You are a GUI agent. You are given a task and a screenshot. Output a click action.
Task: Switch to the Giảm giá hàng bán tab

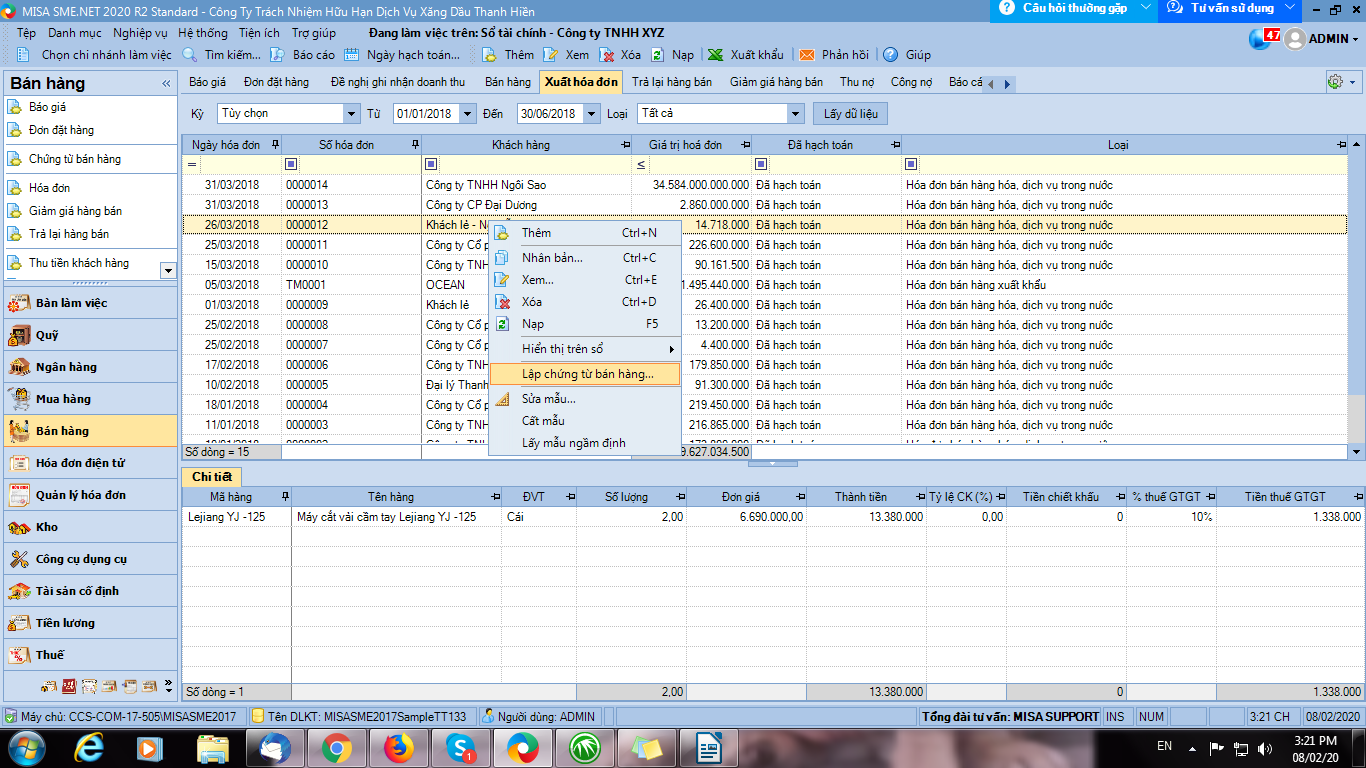tap(776, 82)
